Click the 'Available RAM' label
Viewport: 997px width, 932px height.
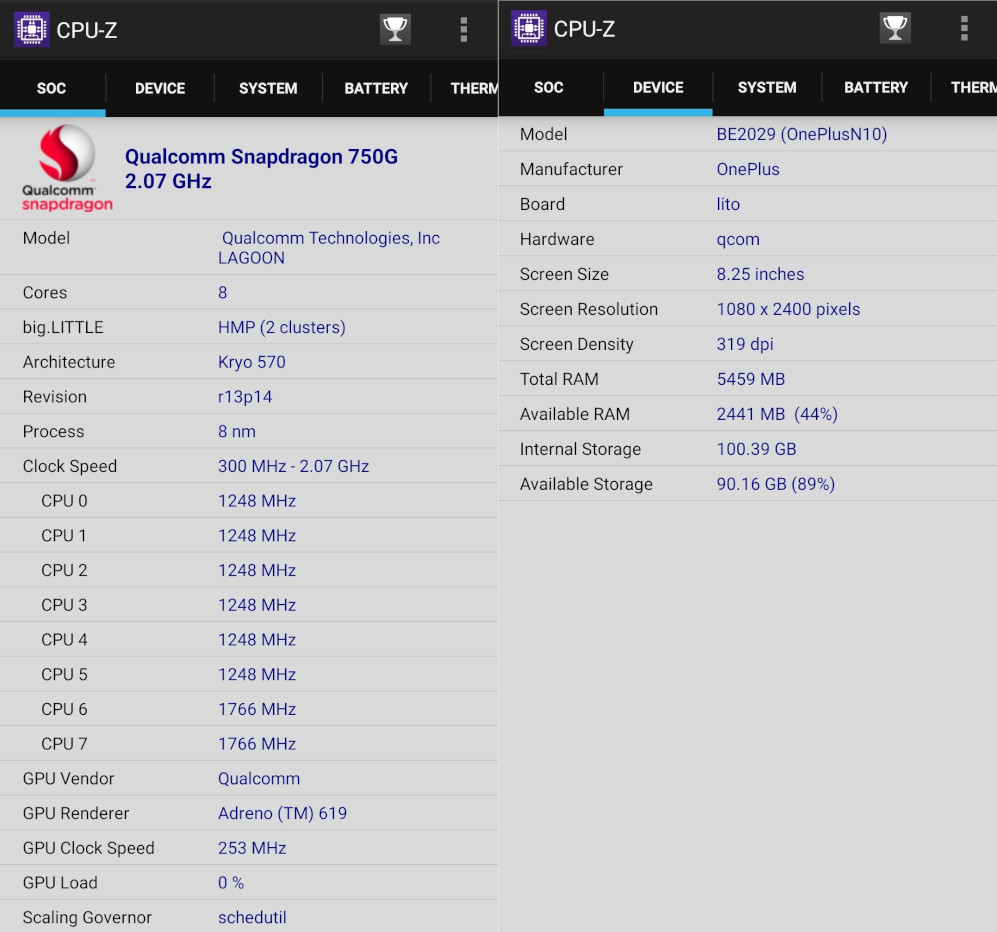click(575, 415)
